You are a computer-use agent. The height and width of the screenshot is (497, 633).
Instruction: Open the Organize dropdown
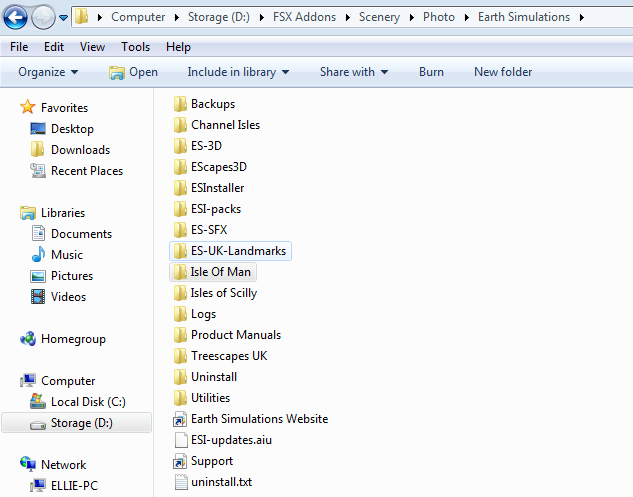(48, 72)
